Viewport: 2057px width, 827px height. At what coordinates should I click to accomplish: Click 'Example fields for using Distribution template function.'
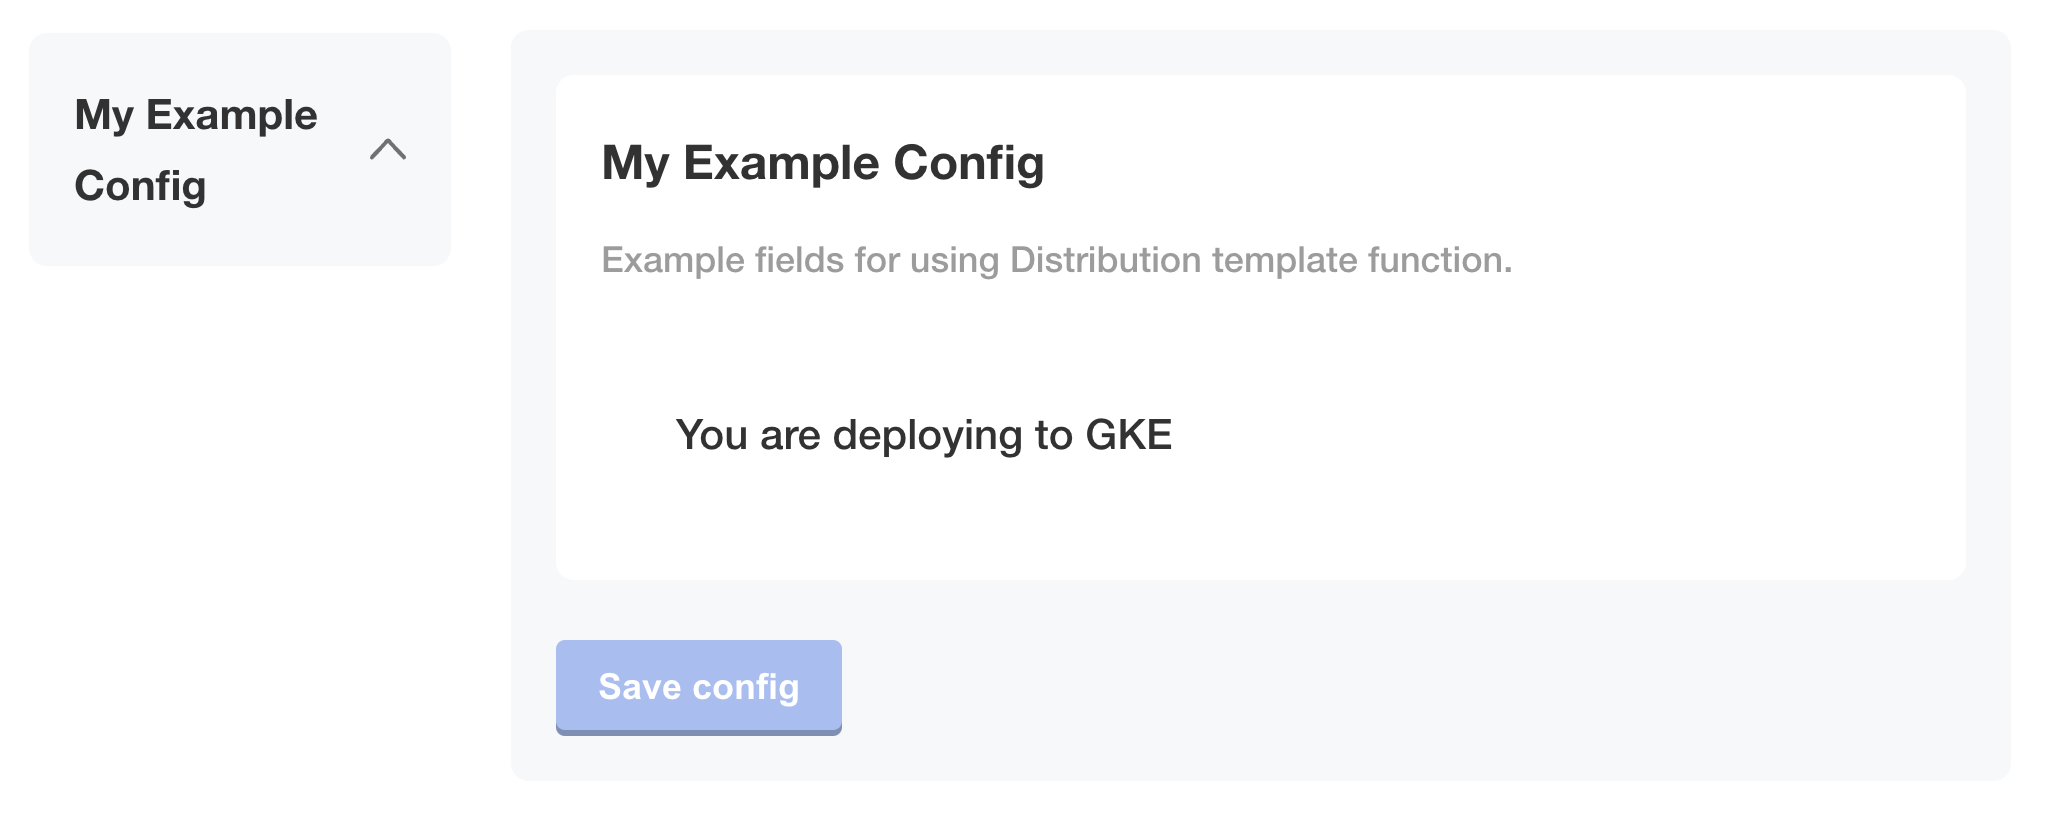point(1057,259)
